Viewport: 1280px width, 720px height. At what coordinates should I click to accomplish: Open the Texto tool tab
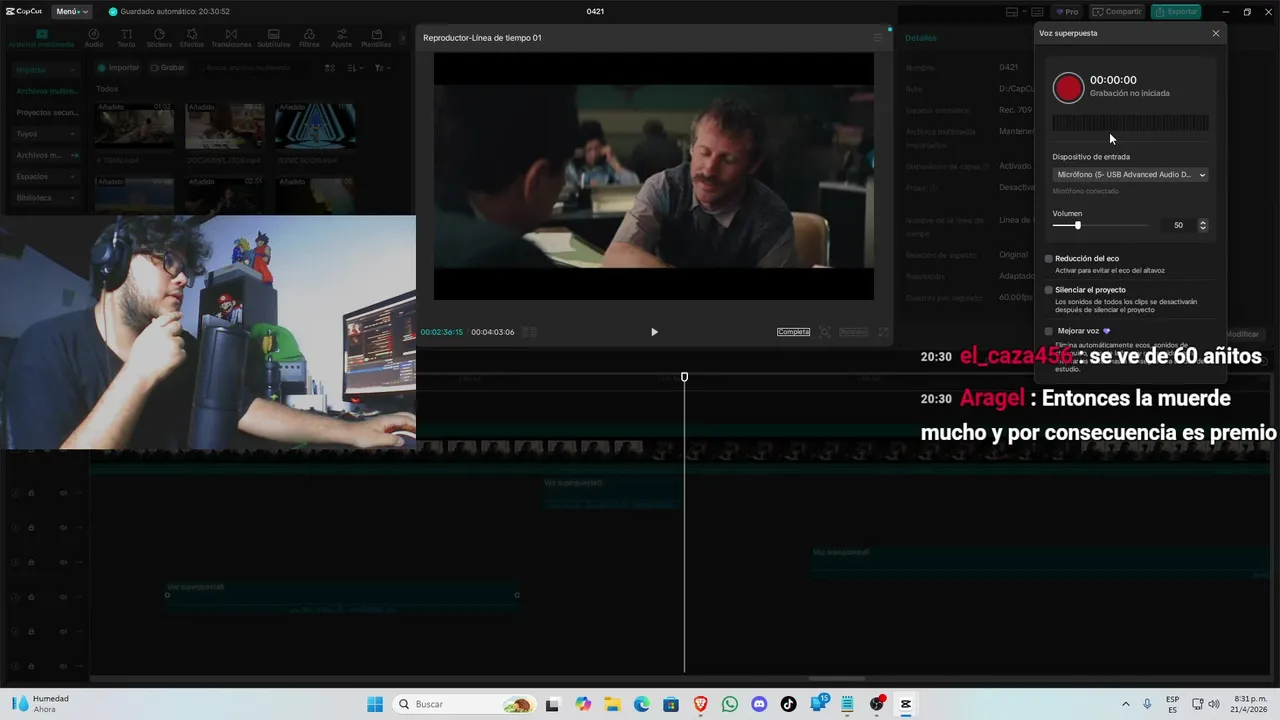[x=126, y=38]
